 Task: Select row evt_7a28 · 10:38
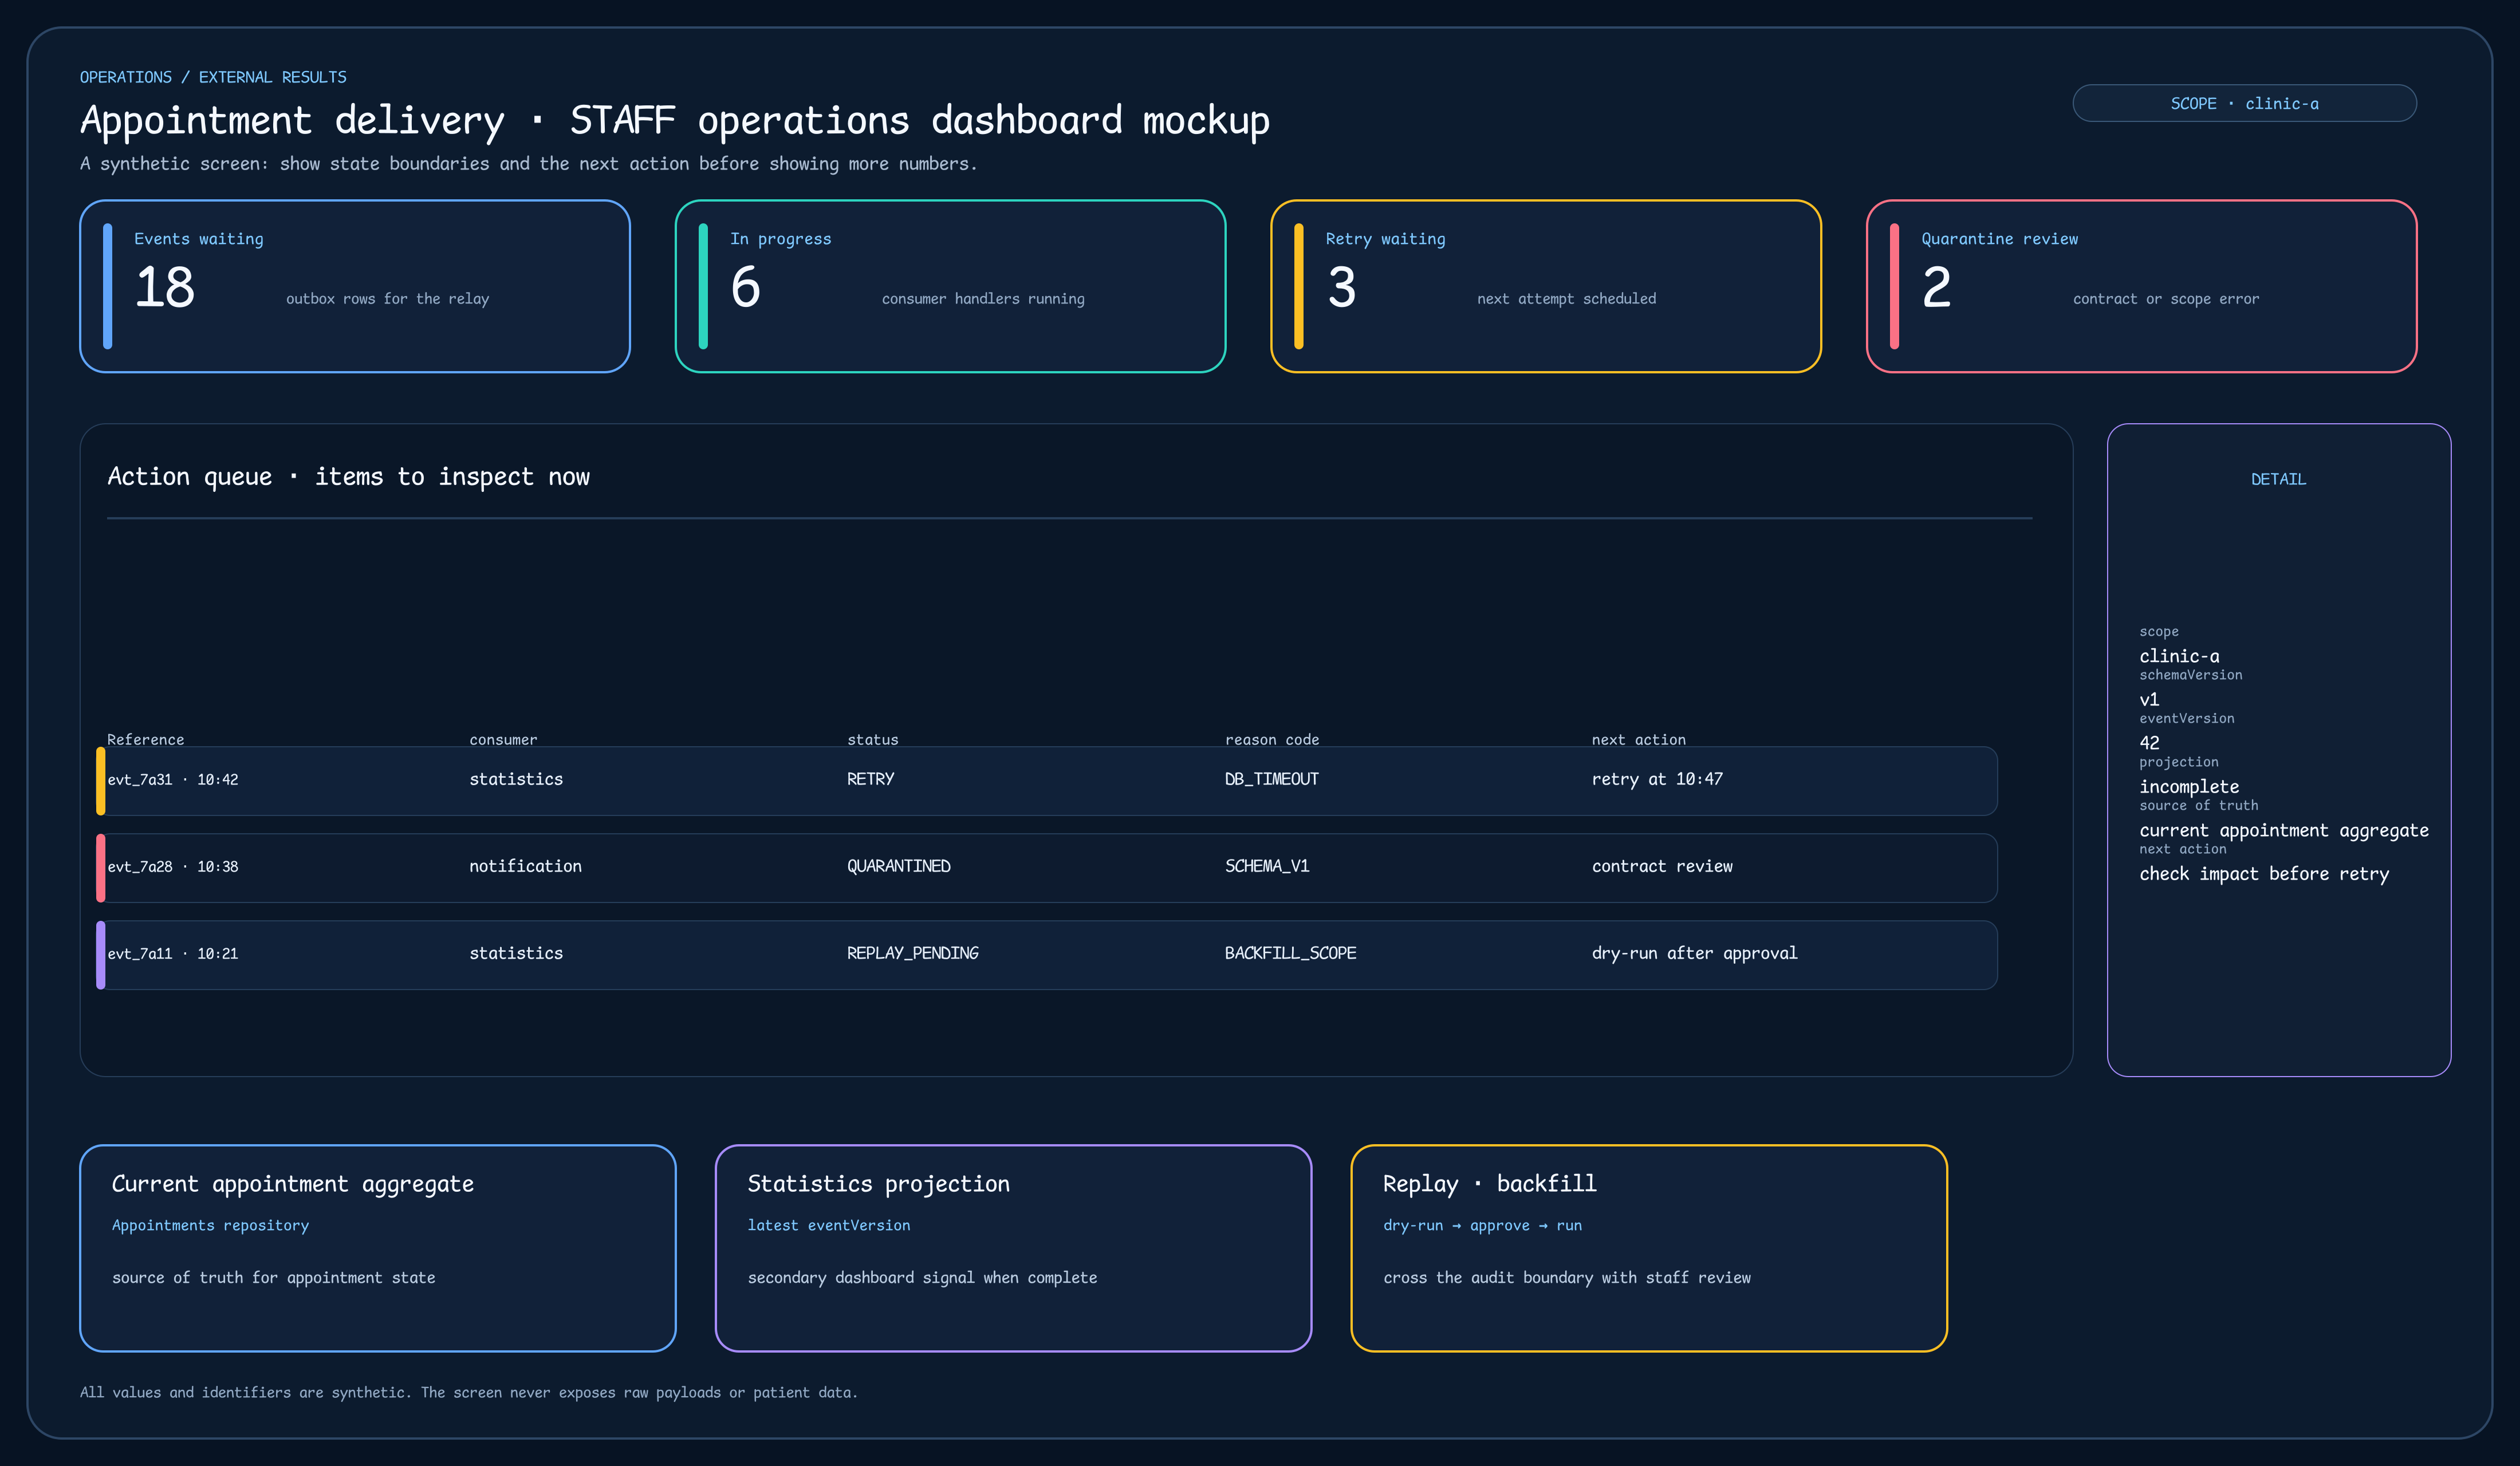1047,868
